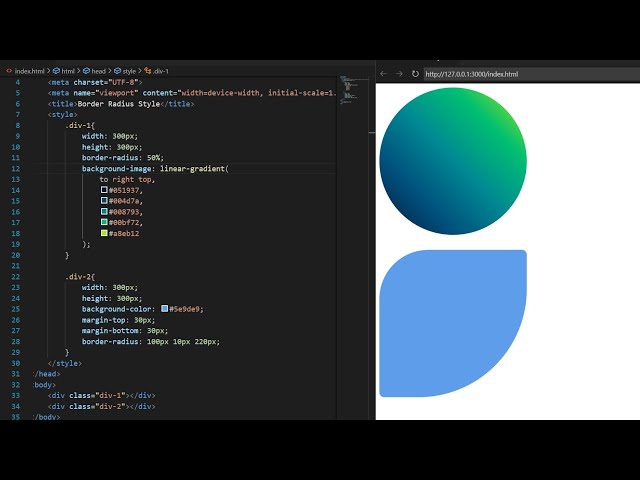This screenshot has height=480, width=640.
Task: Open color picker for #008793 swatch
Action: click(104, 211)
